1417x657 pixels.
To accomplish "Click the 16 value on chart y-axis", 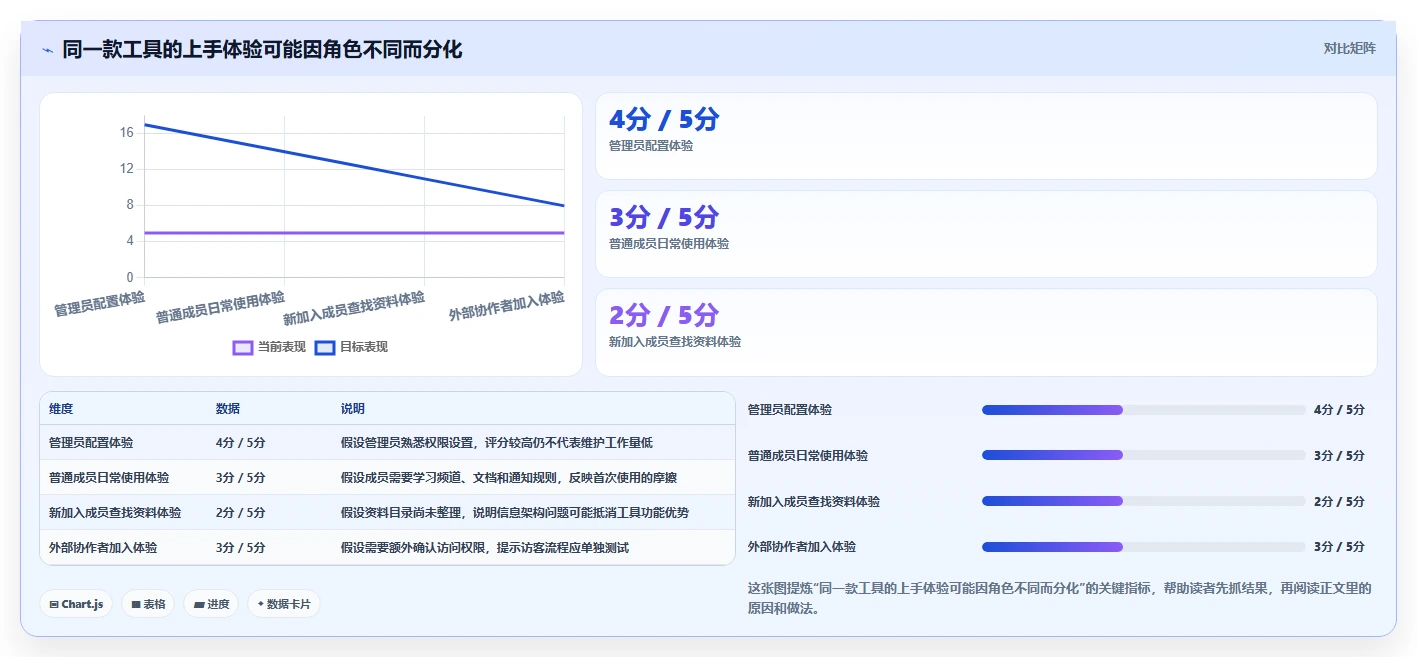I will 127,132.
